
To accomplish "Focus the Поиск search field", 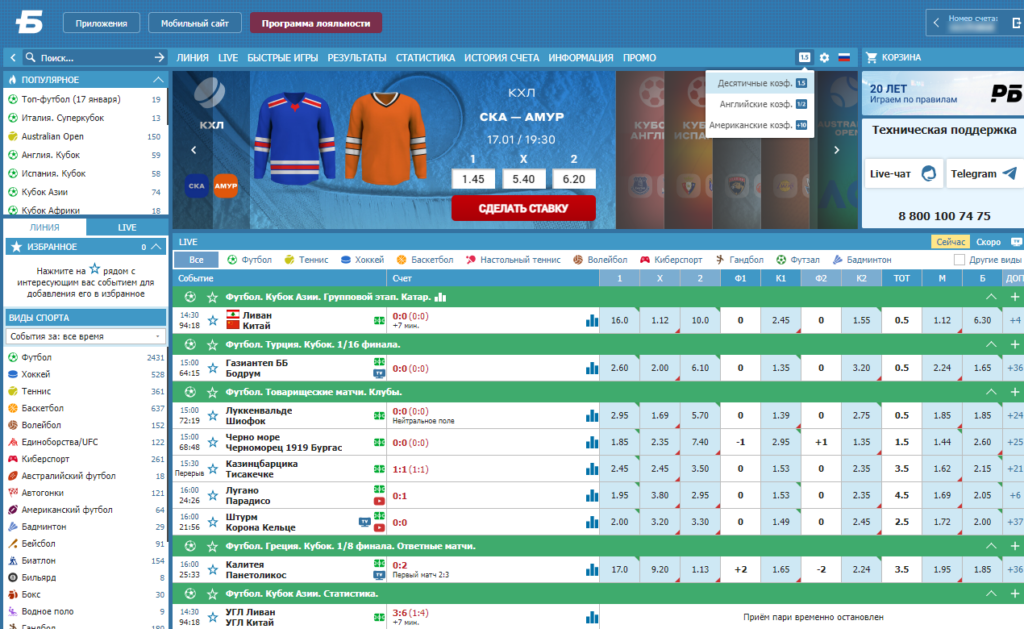I will 95,57.
